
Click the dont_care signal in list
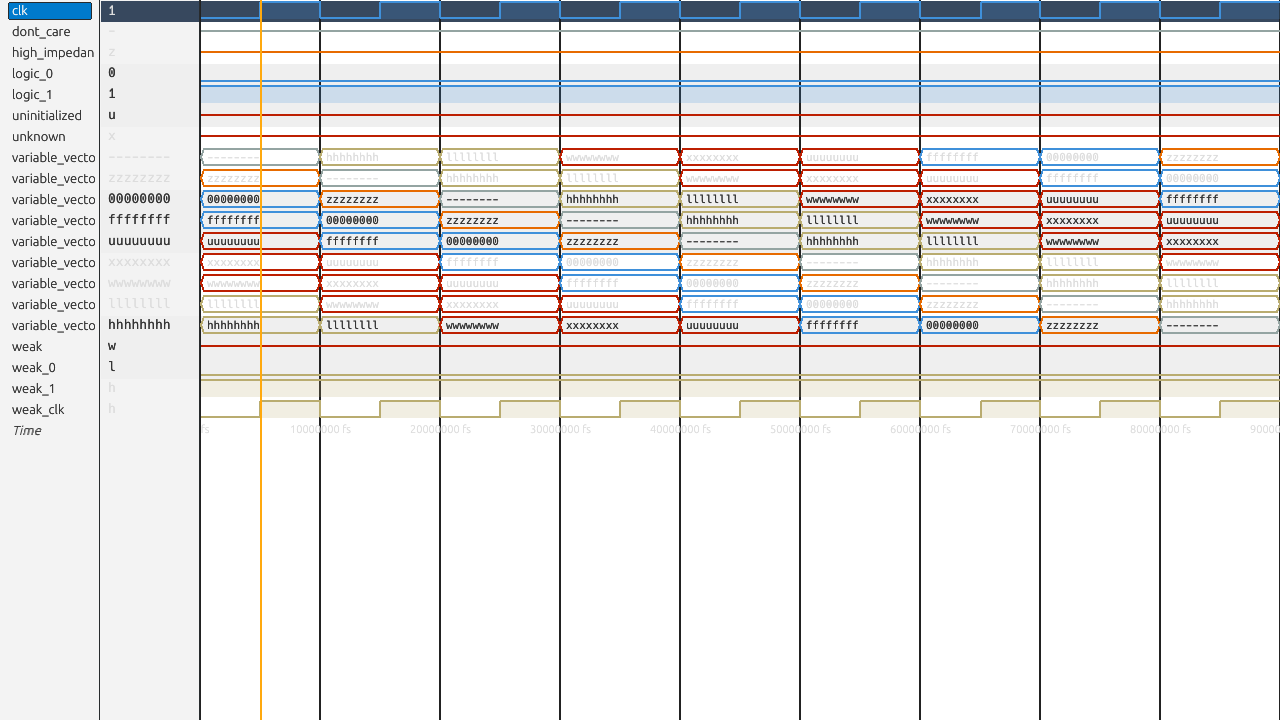(41, 32)
